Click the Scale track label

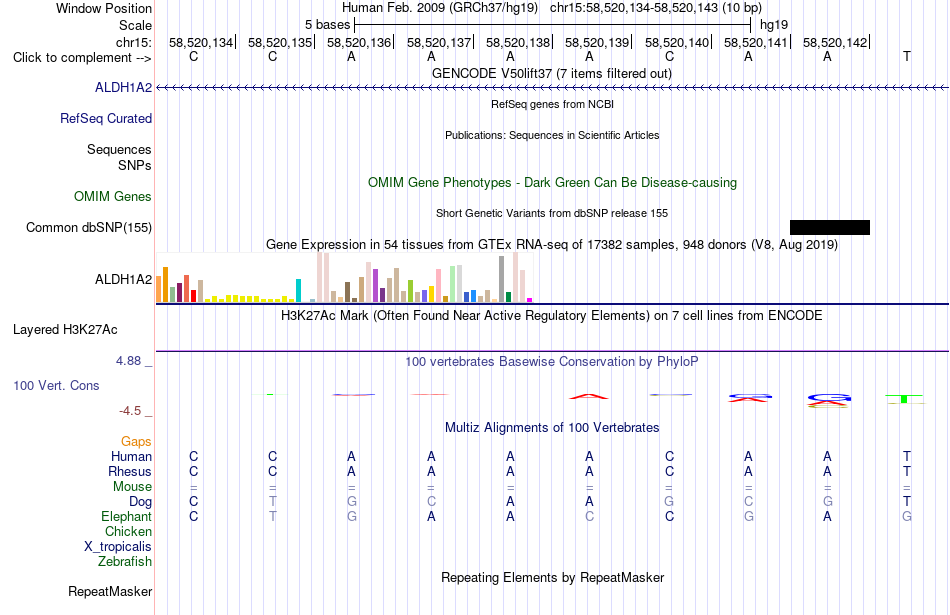(x=135, y=25)
